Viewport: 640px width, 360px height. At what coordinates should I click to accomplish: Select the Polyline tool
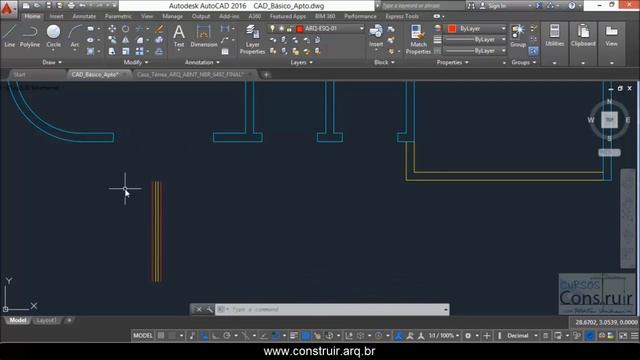click(30, 36)
